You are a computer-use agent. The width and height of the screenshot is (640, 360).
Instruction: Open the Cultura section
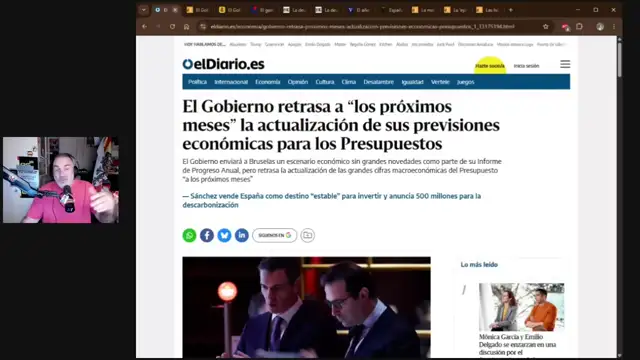324,82
